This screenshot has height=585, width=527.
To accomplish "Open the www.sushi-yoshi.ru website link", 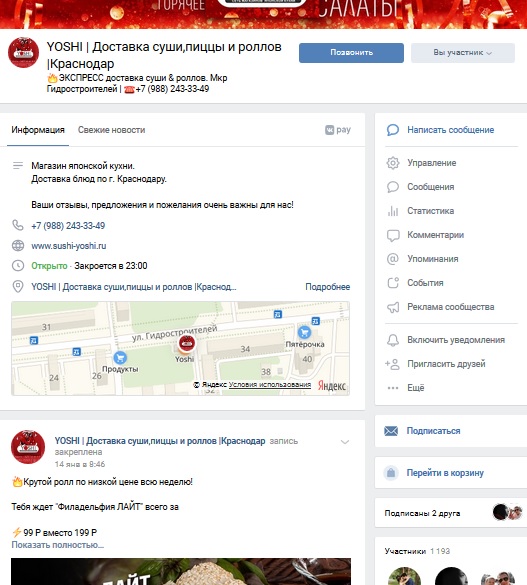I will (69, 246).
